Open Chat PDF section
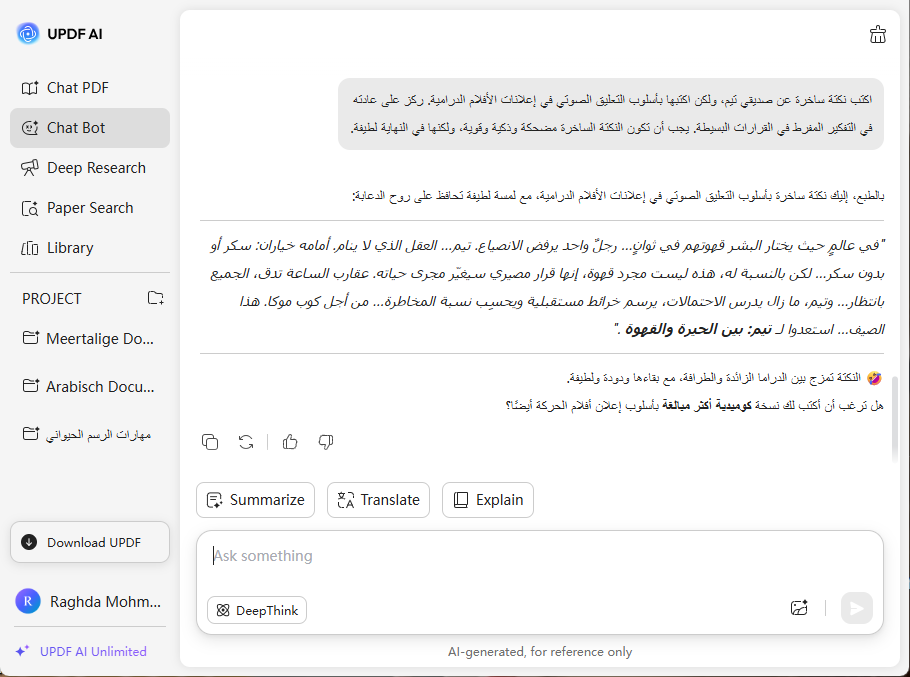The image size is (910, 677). click(x=90, y=88)
